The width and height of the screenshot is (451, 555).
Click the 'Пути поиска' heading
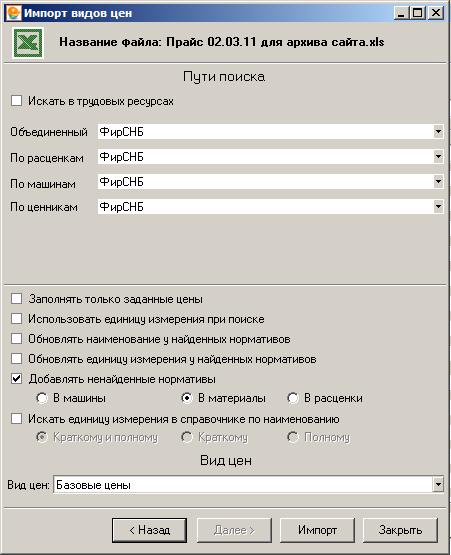(x=224, y=76)
